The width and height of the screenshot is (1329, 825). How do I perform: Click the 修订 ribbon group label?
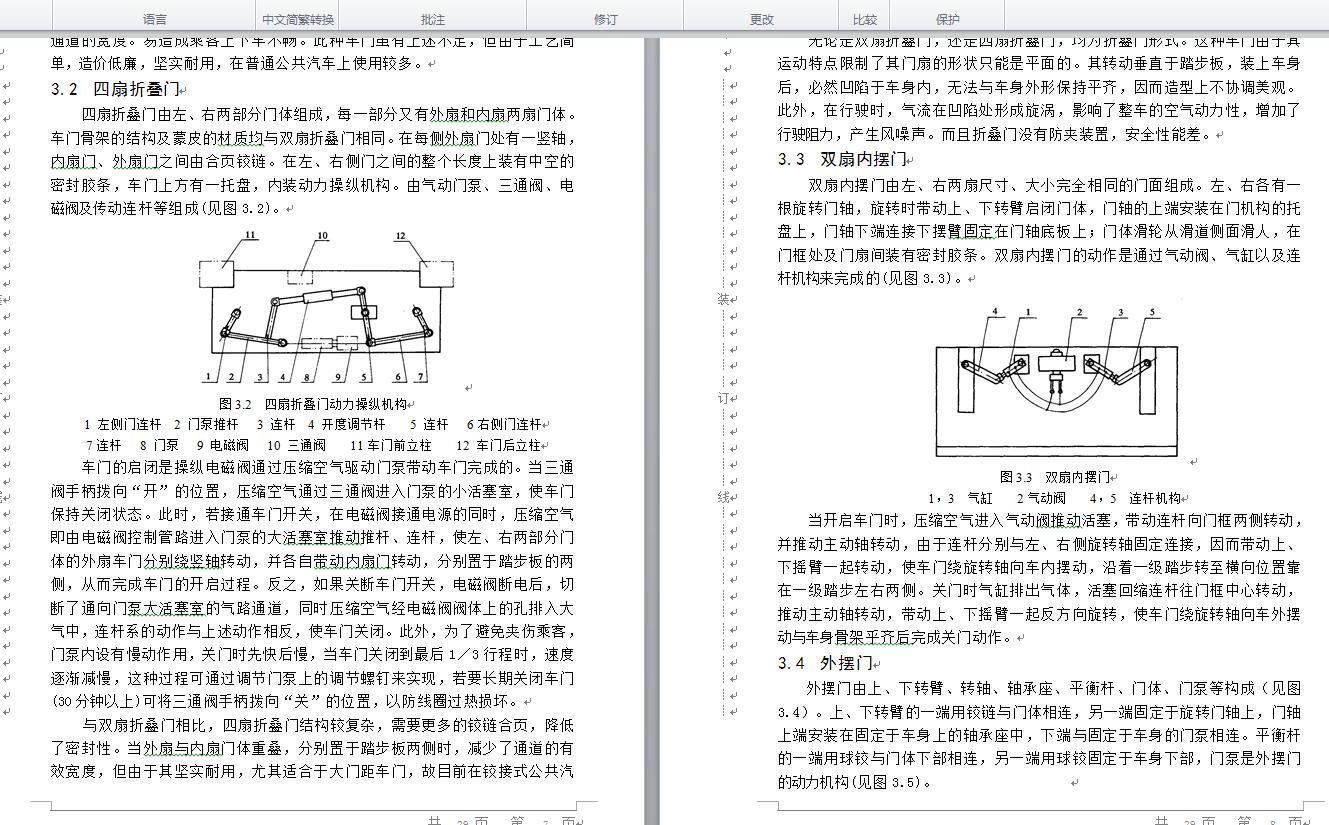605,19
